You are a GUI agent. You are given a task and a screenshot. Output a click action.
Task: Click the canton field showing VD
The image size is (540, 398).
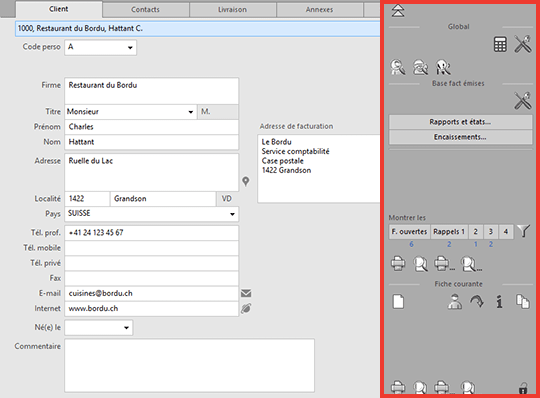pos(227,199)
